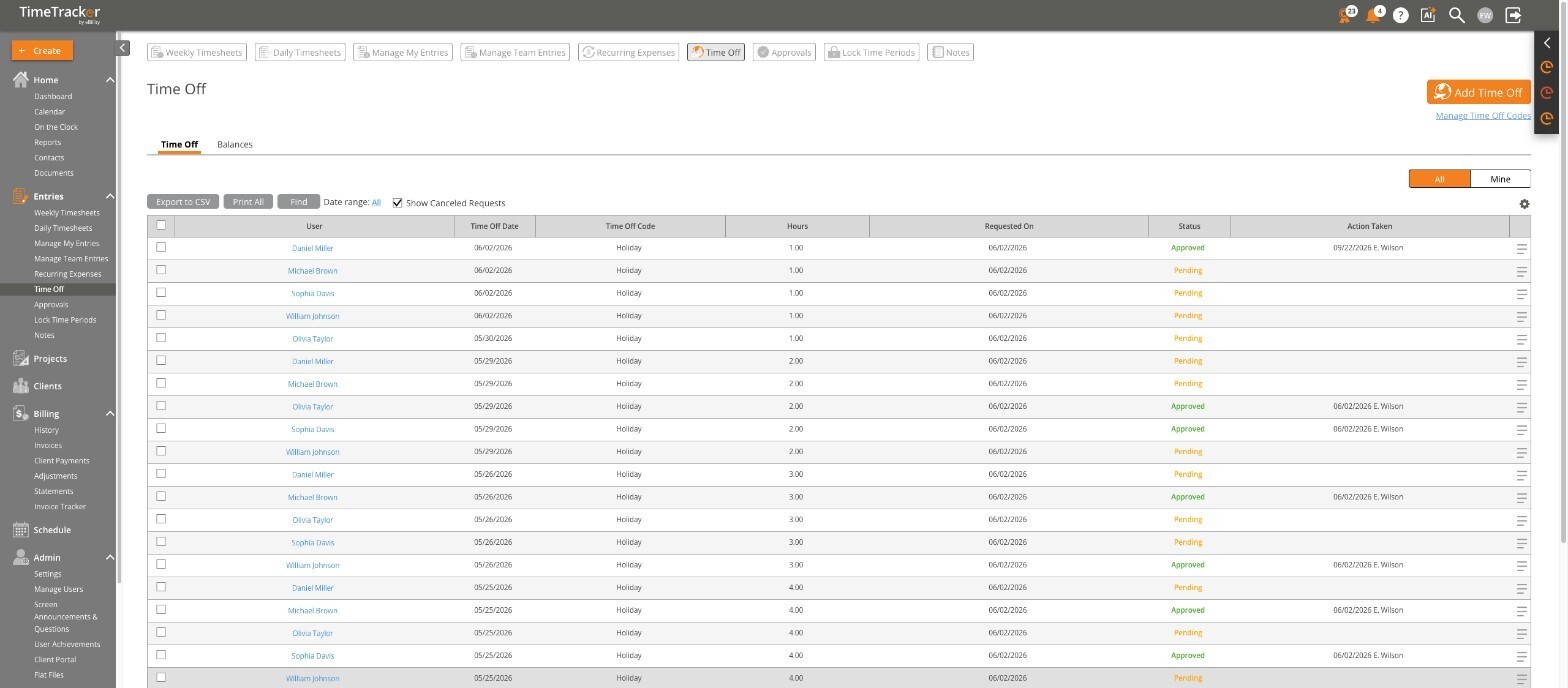Tick the select-all checkbox in table header
Image resolution: width=1568 pixels, height=688 pixels.
[161, 225]
